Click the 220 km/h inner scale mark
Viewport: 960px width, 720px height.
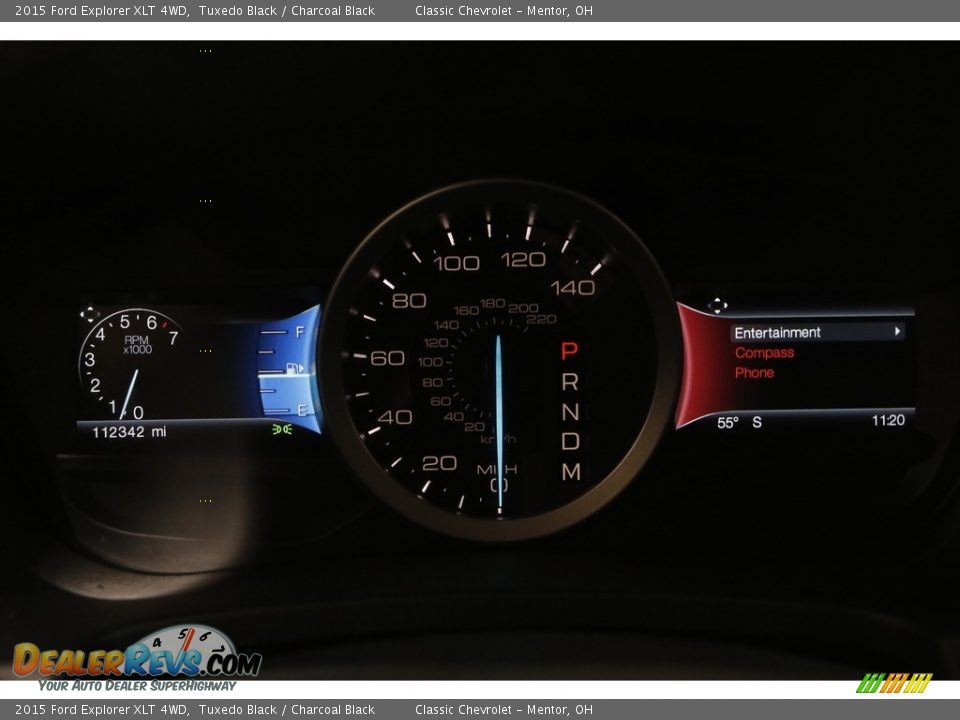pyautogui.click(x=541, y=319)
